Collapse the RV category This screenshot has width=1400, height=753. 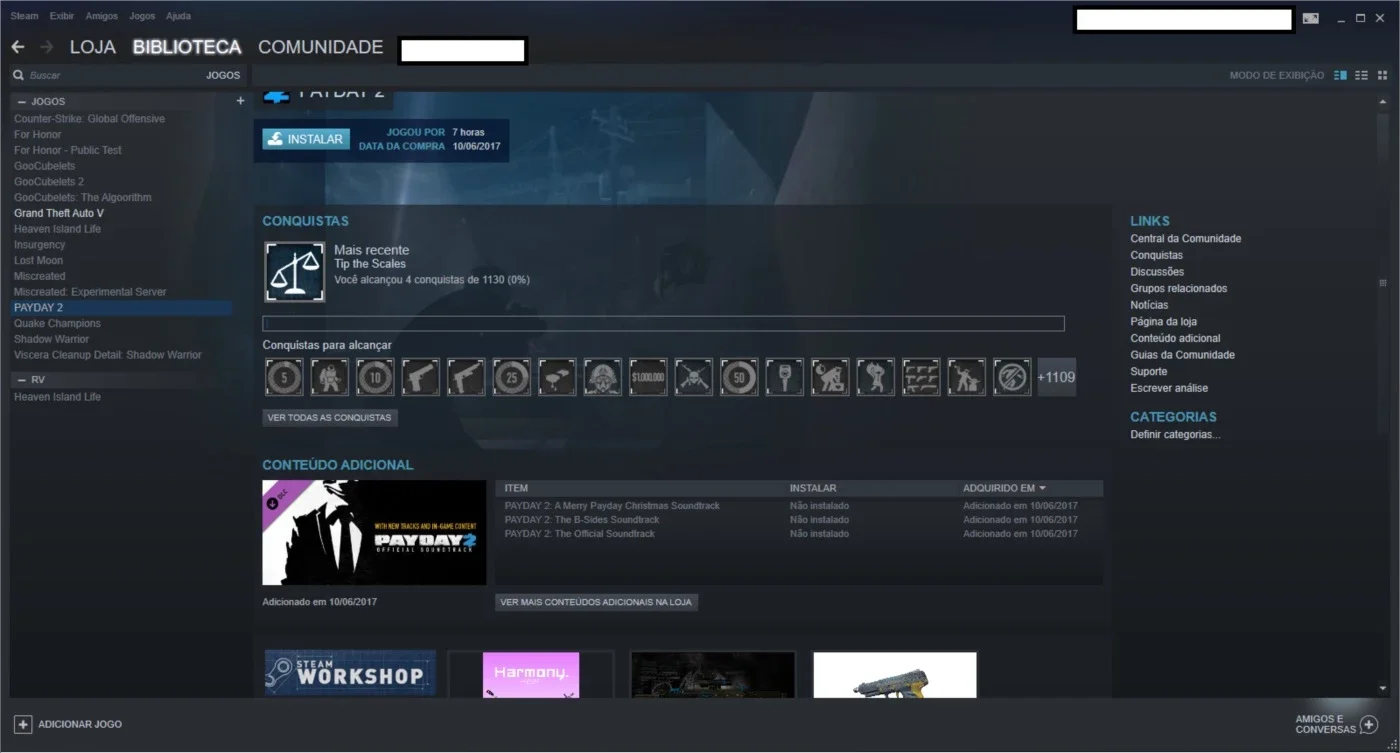pyautogui.click(x=22, y=380)
